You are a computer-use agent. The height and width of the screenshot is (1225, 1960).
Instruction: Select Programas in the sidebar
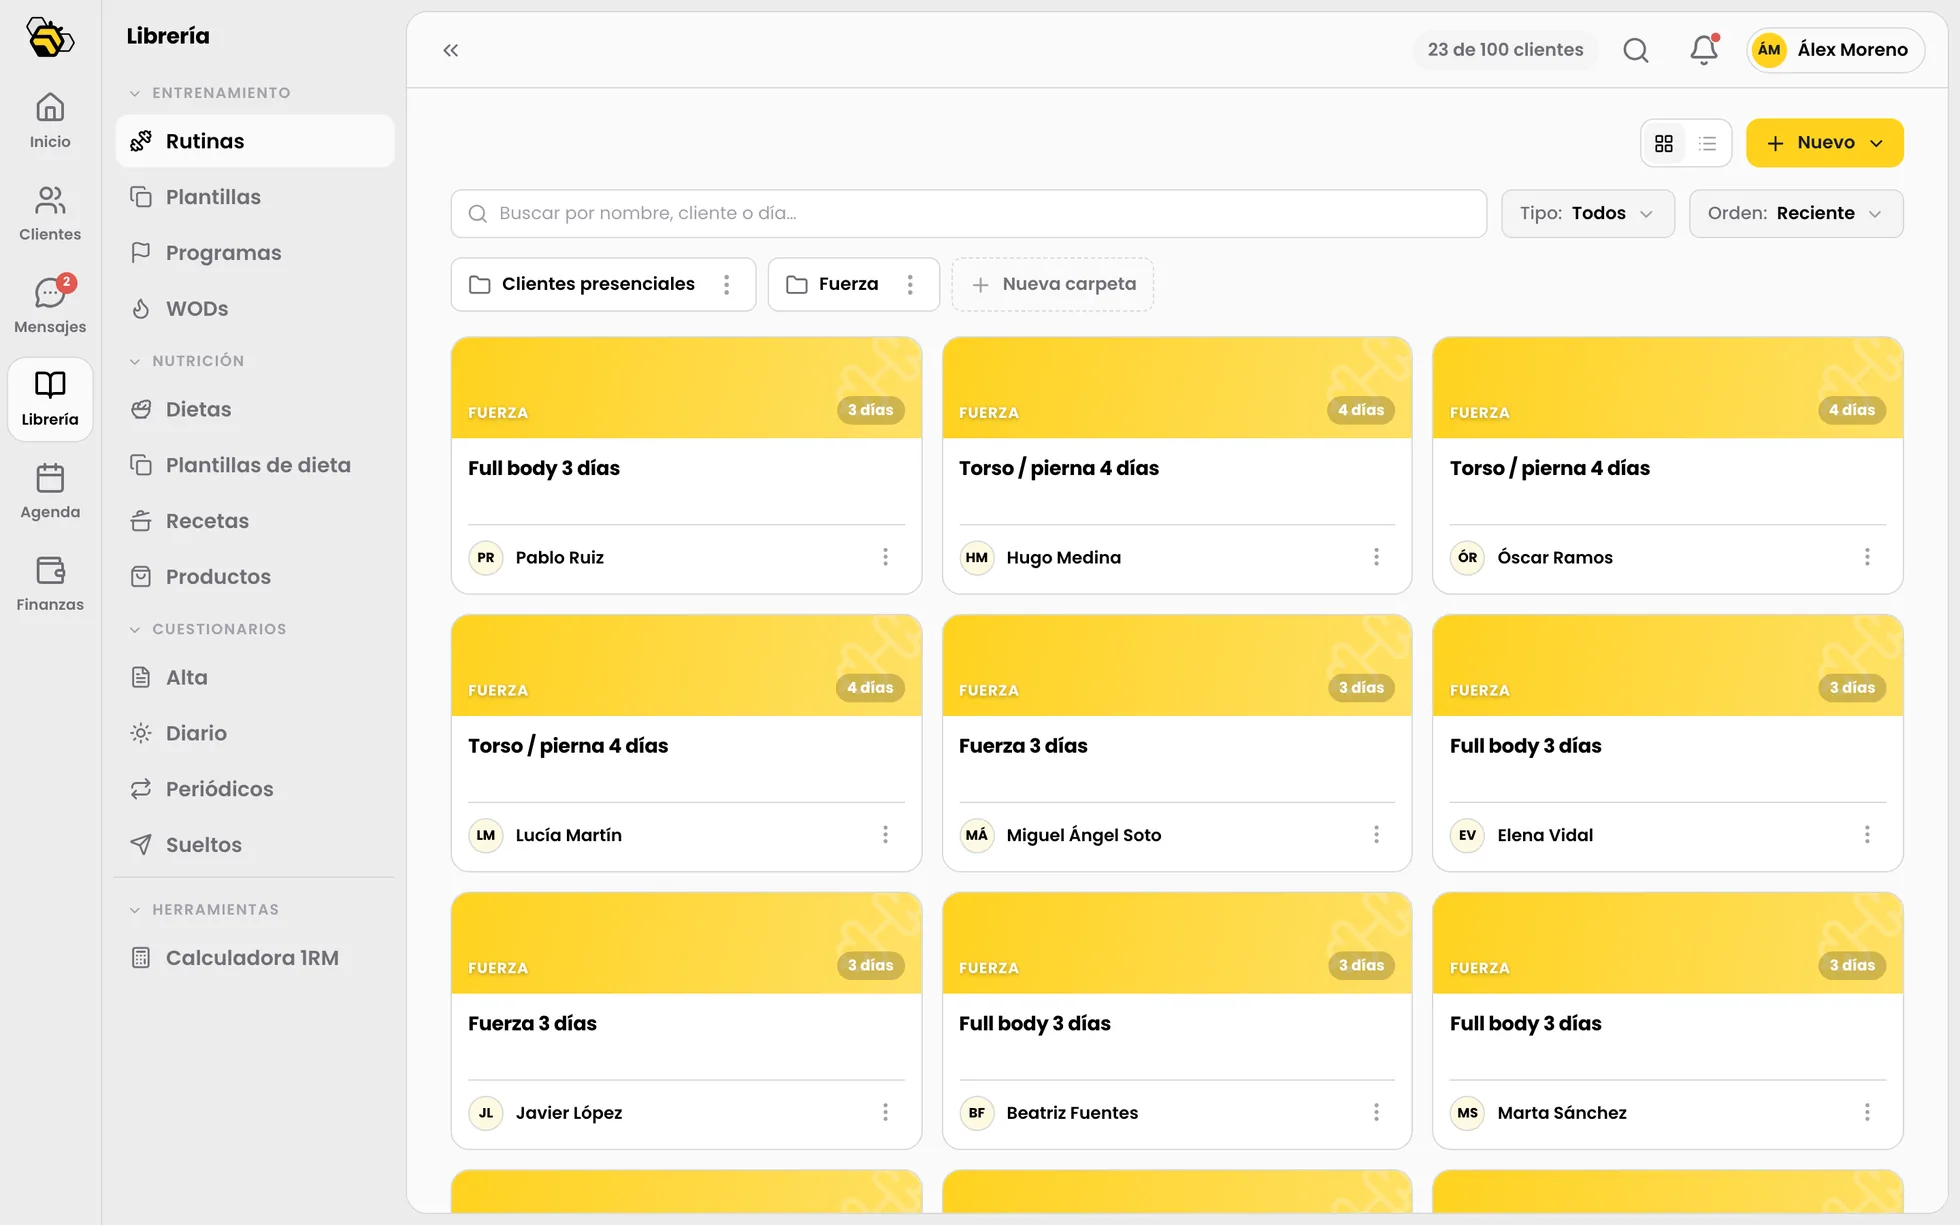tap(255, 253)
